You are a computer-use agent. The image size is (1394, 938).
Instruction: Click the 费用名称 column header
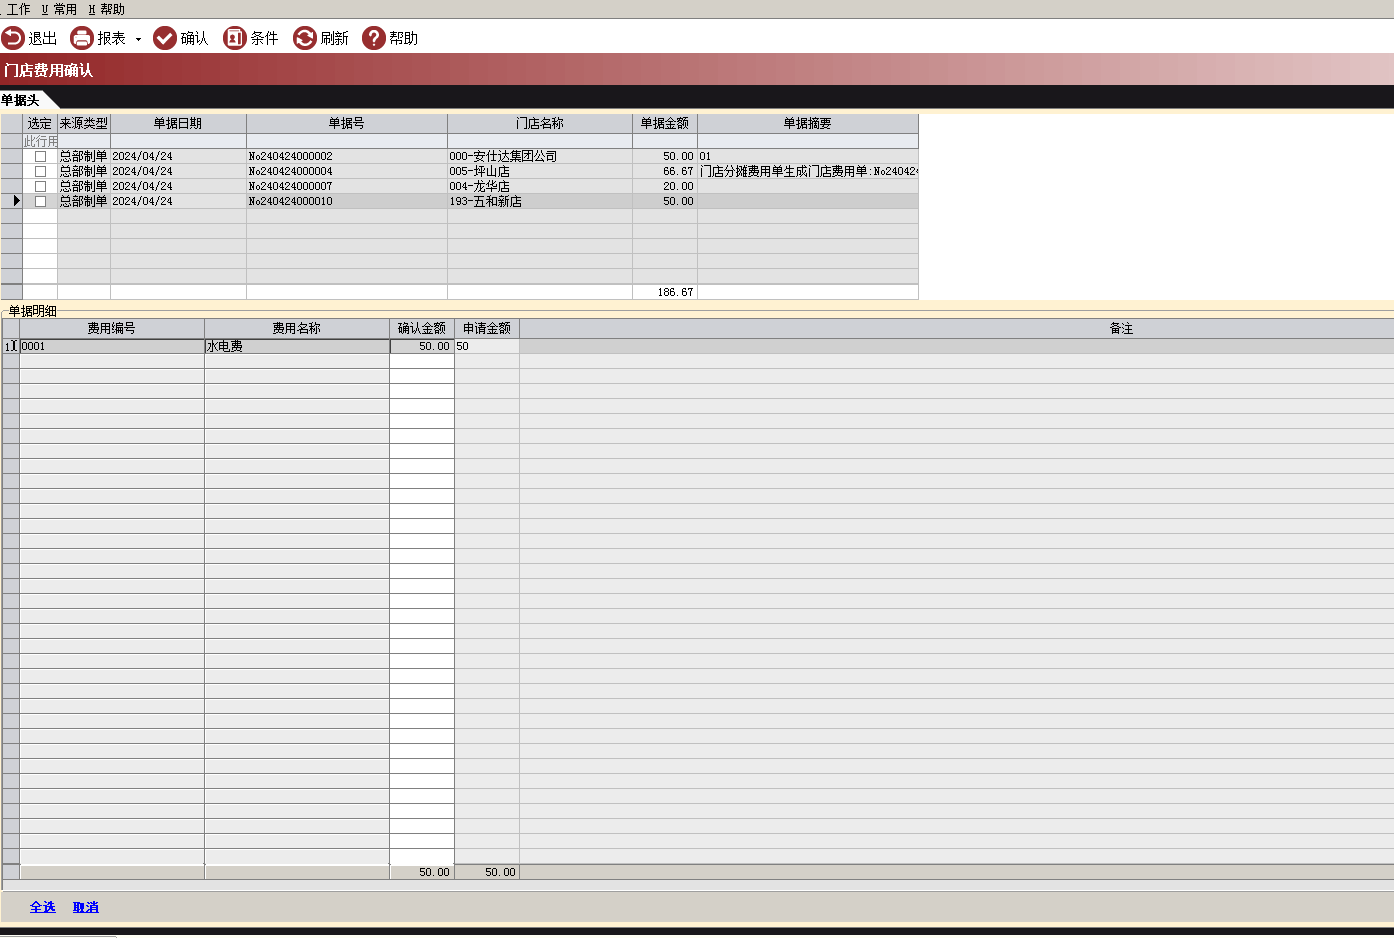pos(297,329)
